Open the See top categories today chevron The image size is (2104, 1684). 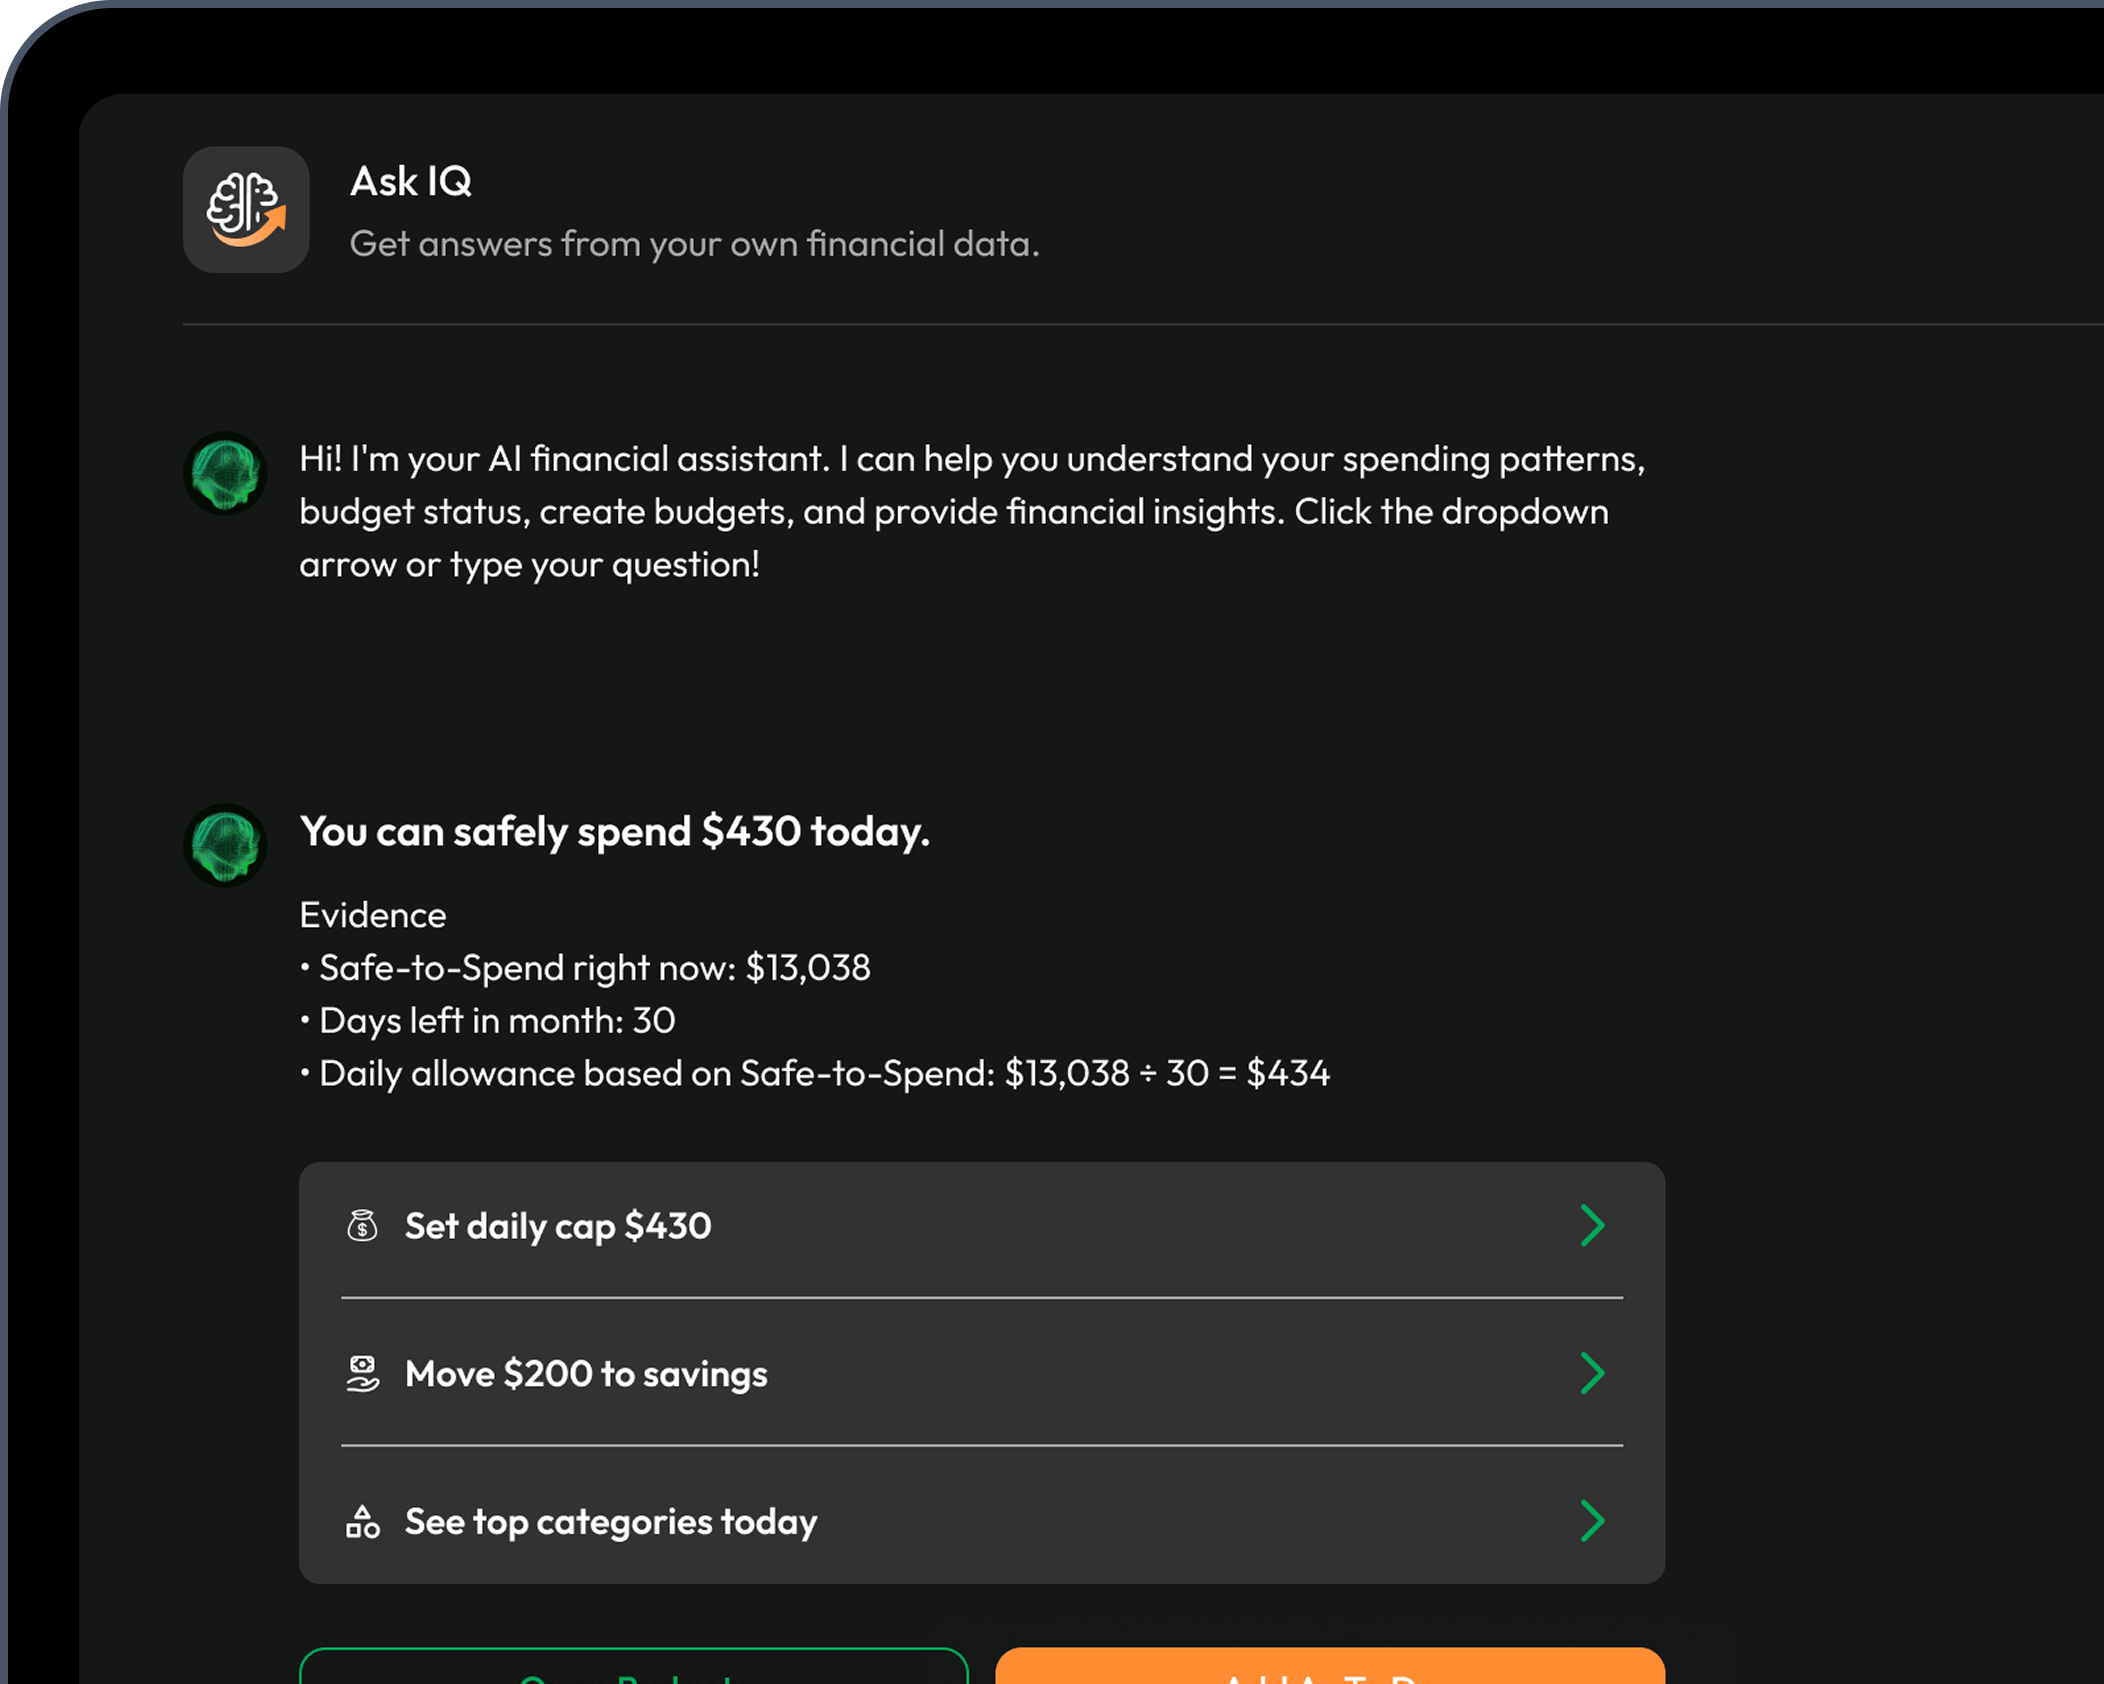pos(1592,1522)
